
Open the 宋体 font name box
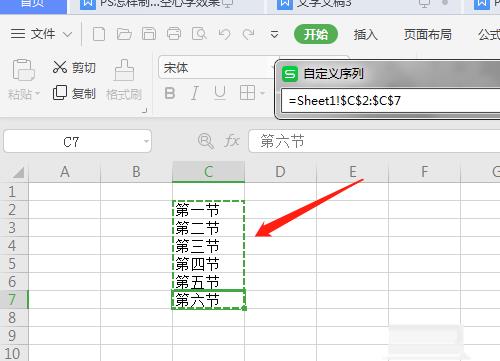[x=217, y=68]
